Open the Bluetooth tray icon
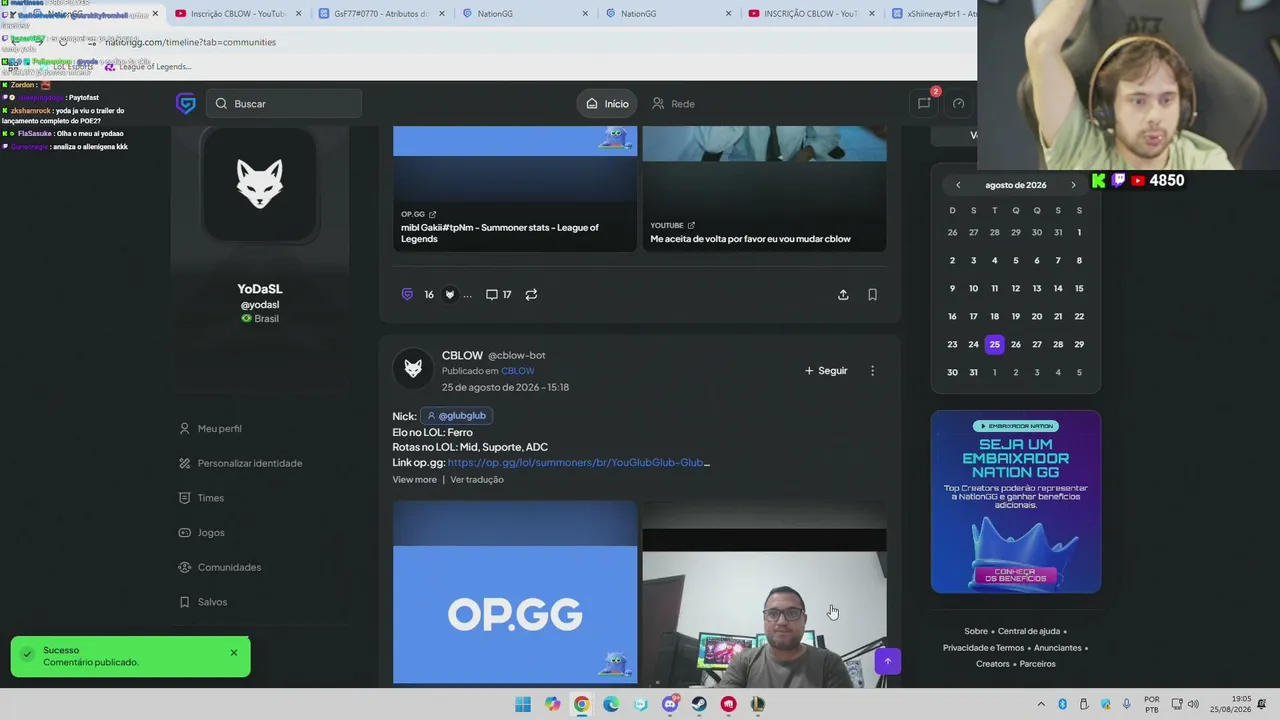 tap(1062, 704)
